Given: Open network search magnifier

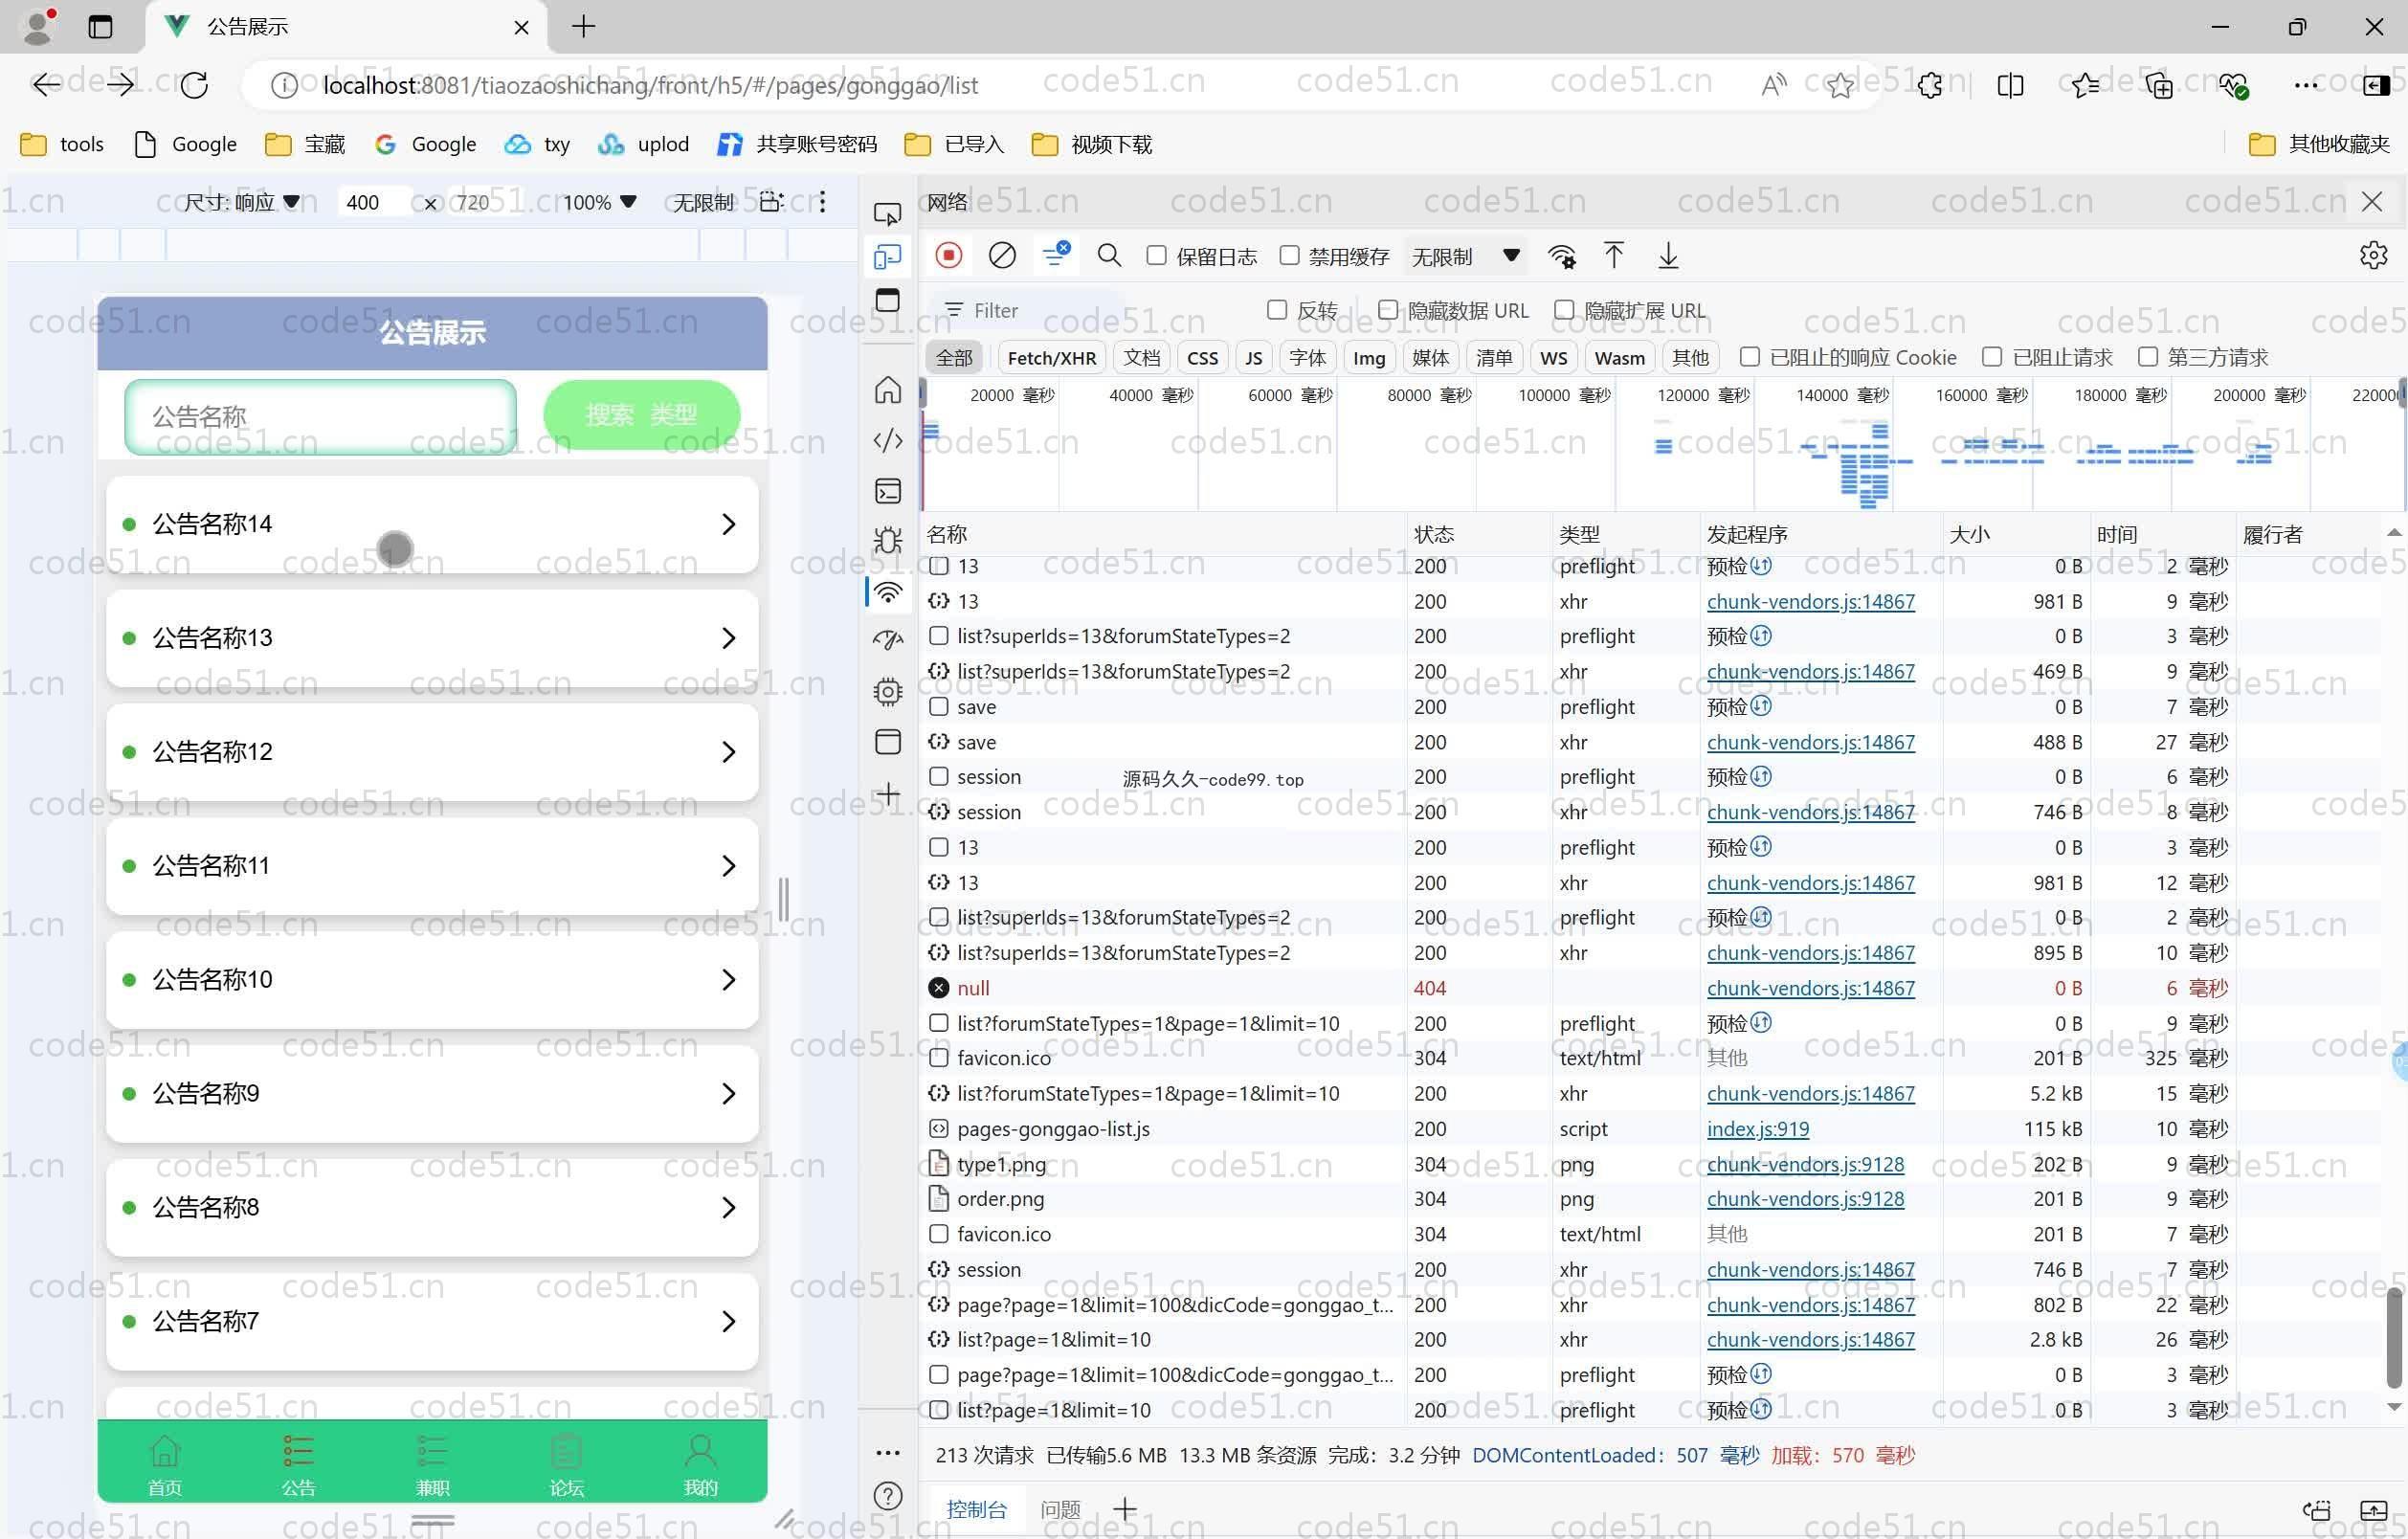Looking at the screenshot, I should pyautogui.click(x=1108, y=256).
